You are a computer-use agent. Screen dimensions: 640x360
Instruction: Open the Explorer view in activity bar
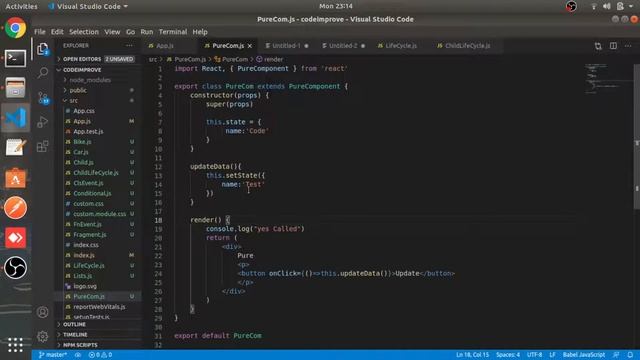click(42, 49)
